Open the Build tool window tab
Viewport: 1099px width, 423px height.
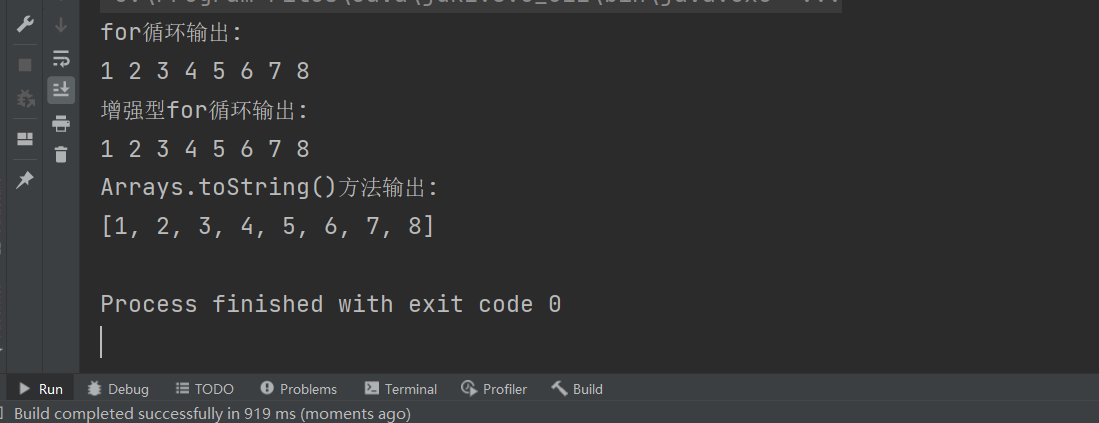[577, 389]
